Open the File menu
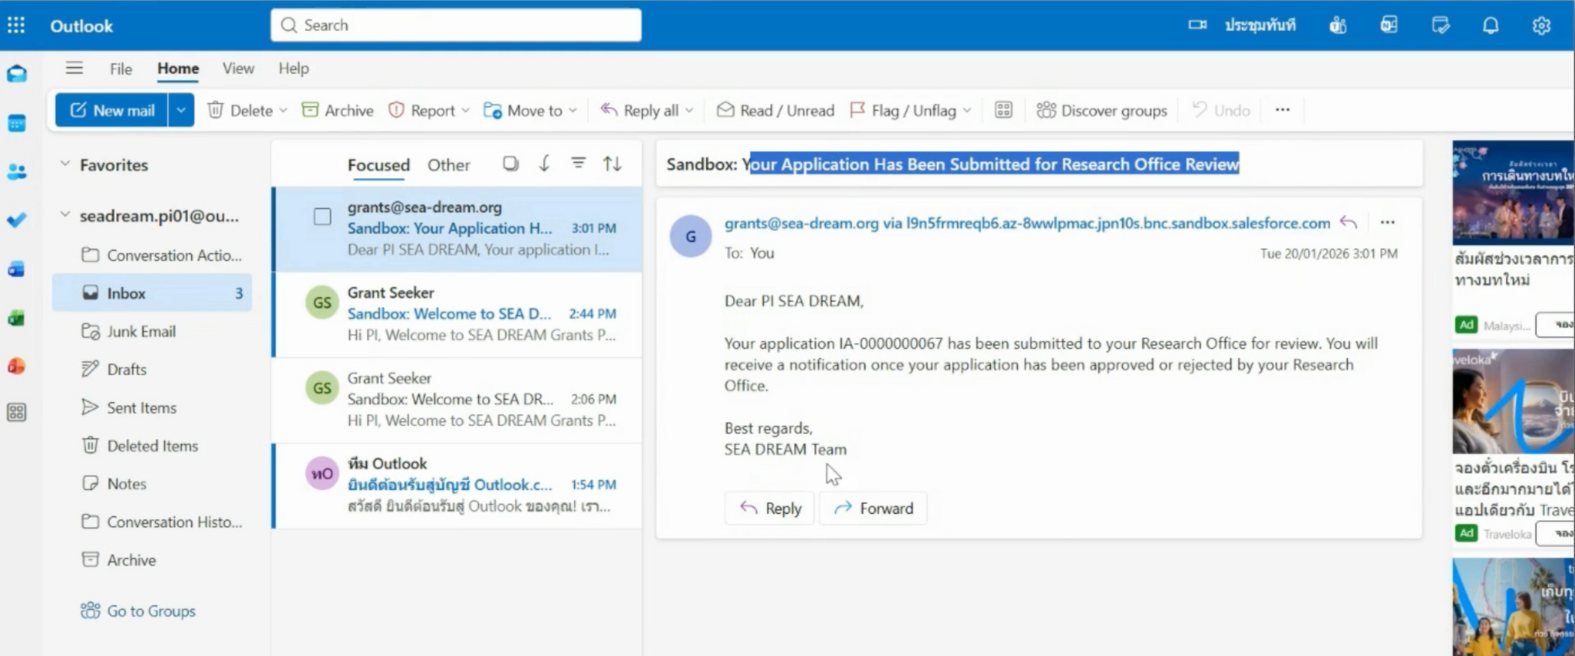This screenshot has height=656, width=1575. [x=121, y=68]
